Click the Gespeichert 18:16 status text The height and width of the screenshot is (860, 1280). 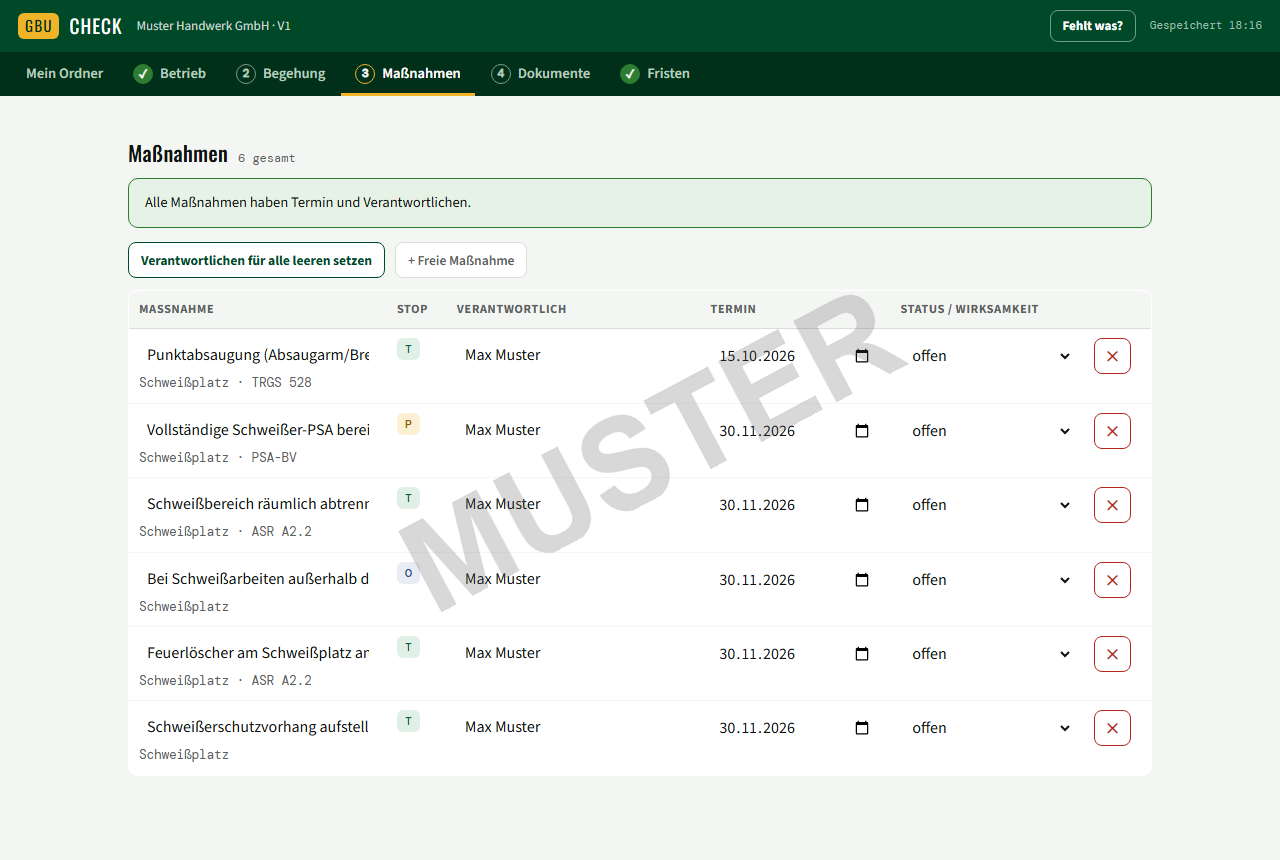1206,26
